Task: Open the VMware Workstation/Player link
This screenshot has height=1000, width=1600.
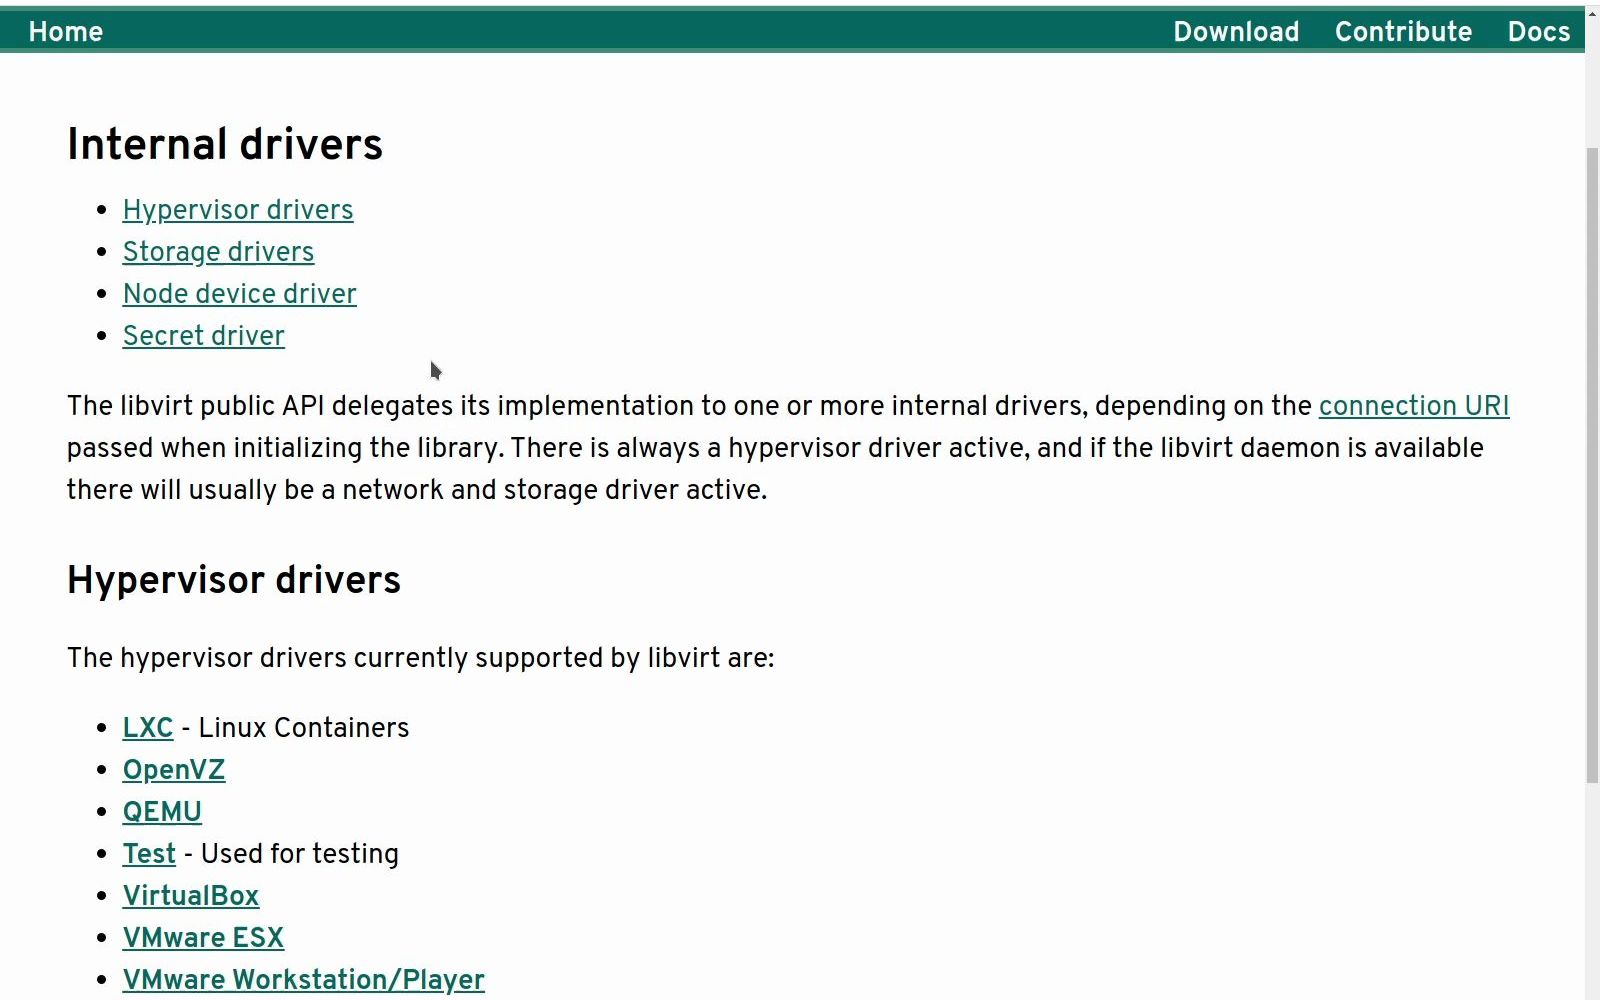Action: (x=304, y=980)
